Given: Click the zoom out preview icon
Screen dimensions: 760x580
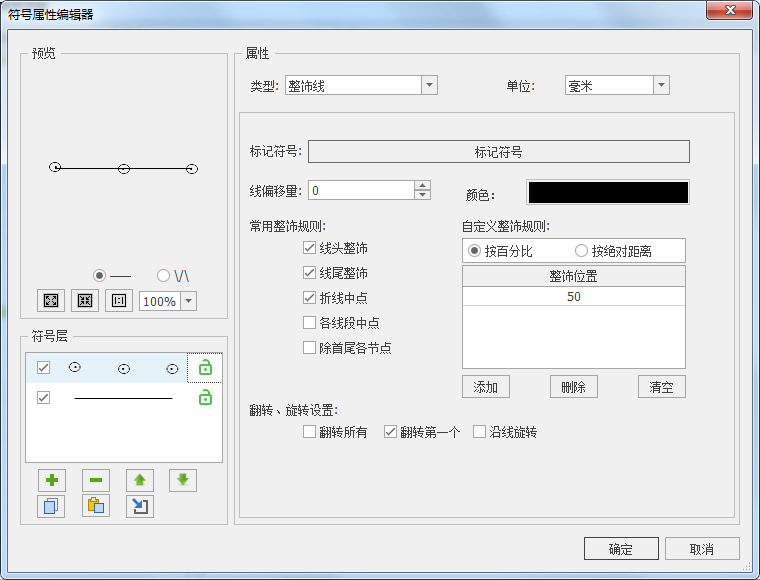Looking at the screenshot, I should click(x=85, y=301).
